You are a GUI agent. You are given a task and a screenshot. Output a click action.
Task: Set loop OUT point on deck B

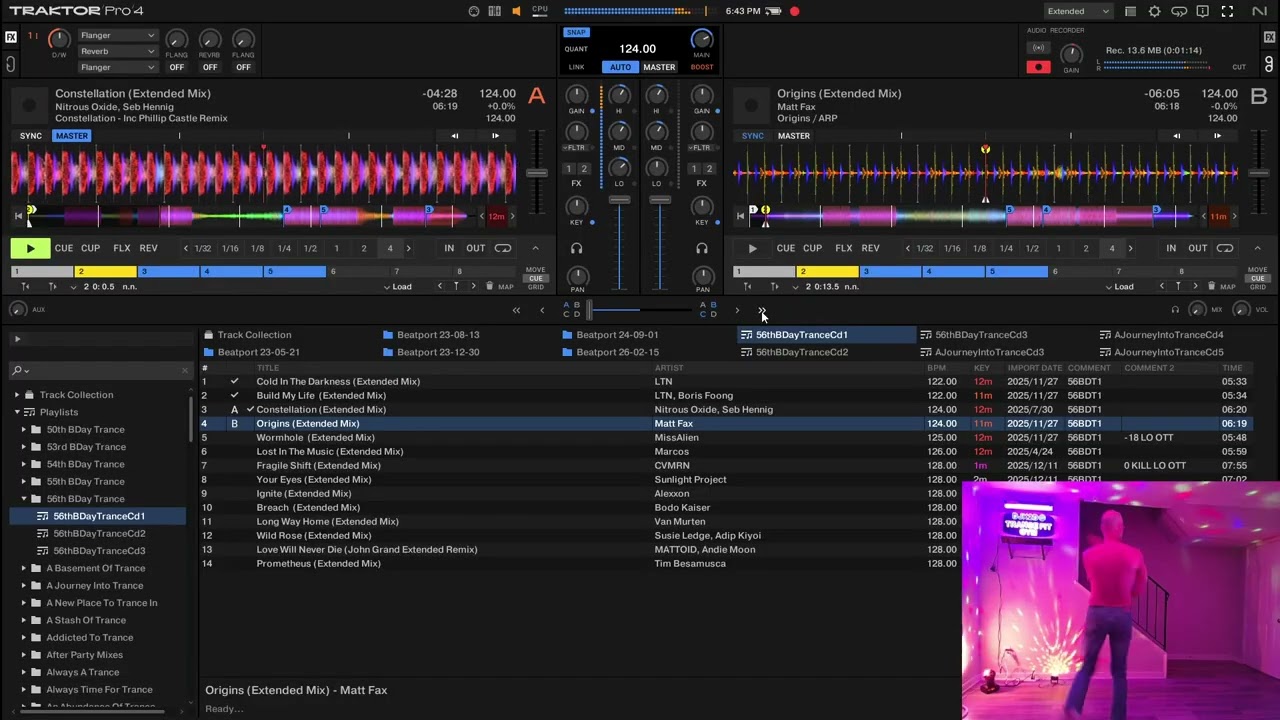coord(1197,248)
